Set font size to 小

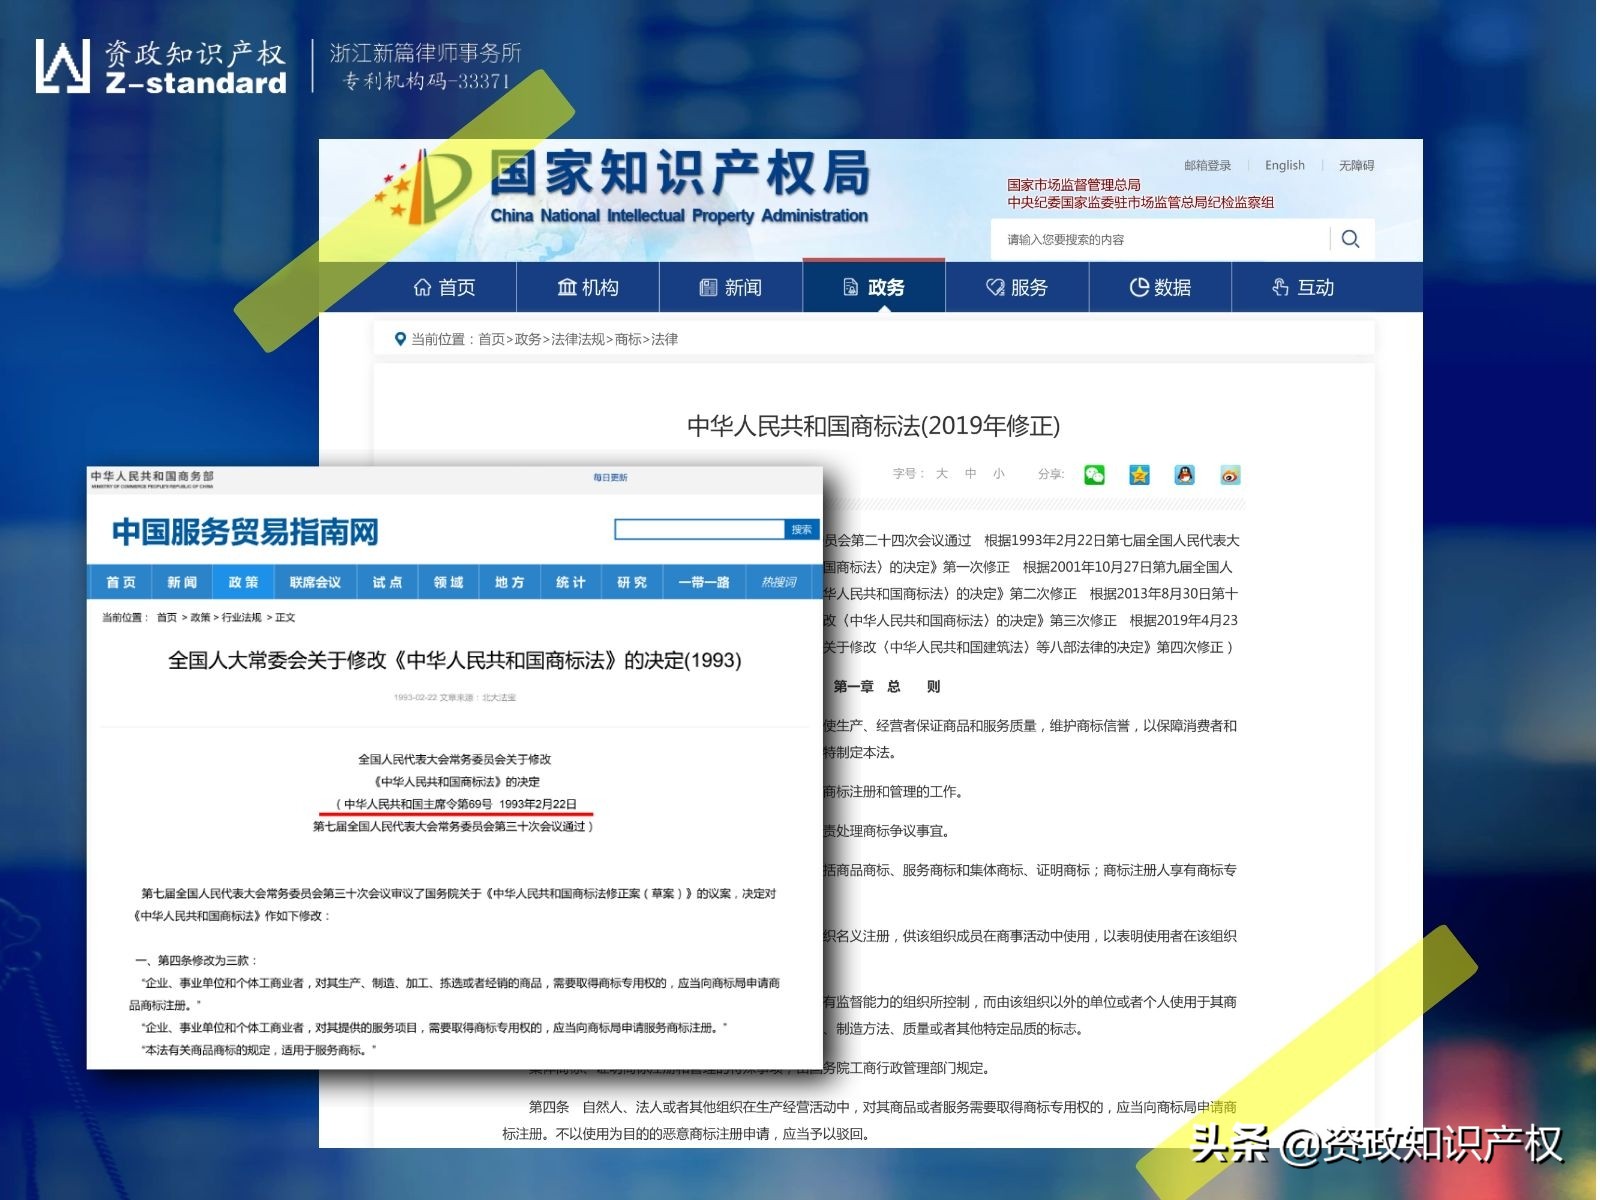tap(997, 474)
